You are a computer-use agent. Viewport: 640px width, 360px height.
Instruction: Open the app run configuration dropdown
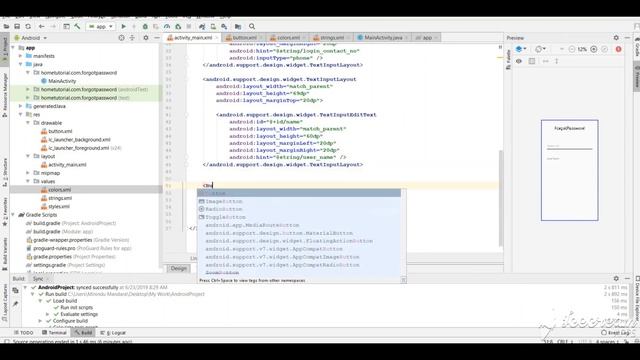[x=101, y=27]
